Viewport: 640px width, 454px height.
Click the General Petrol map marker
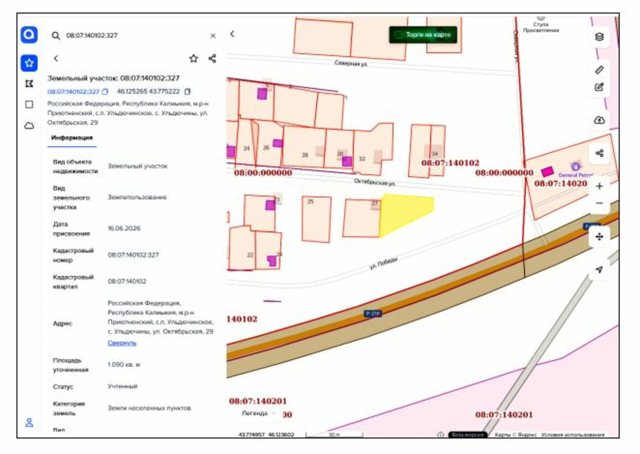pos(576,167)
